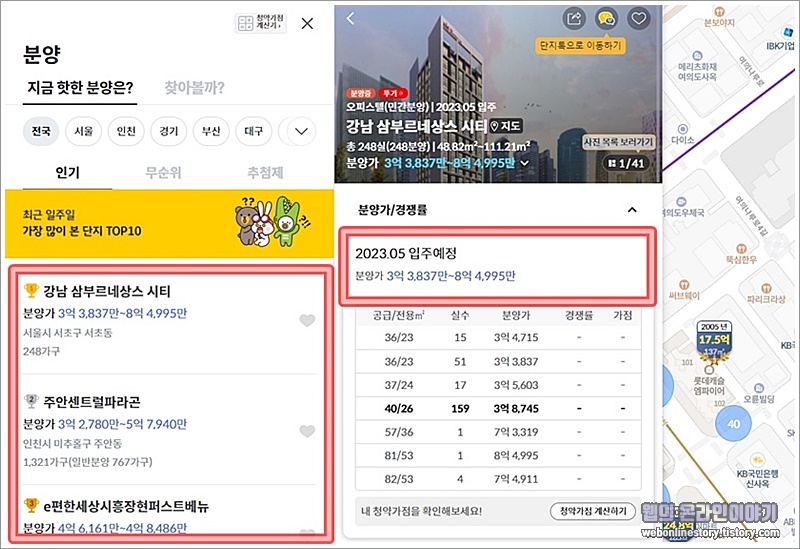
Task: Click the 뚝심한우 restaurant pin
Action: point(741,254)
